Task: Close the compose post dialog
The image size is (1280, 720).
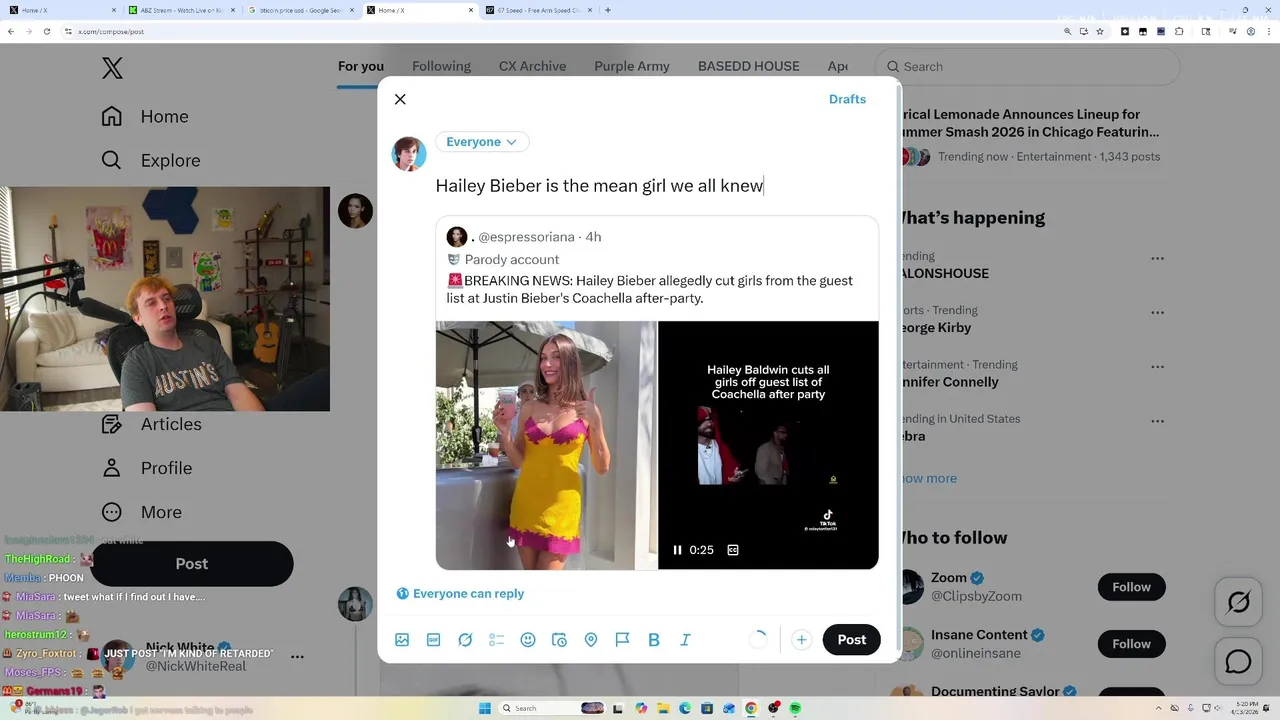Action: [x=400, y=99]
